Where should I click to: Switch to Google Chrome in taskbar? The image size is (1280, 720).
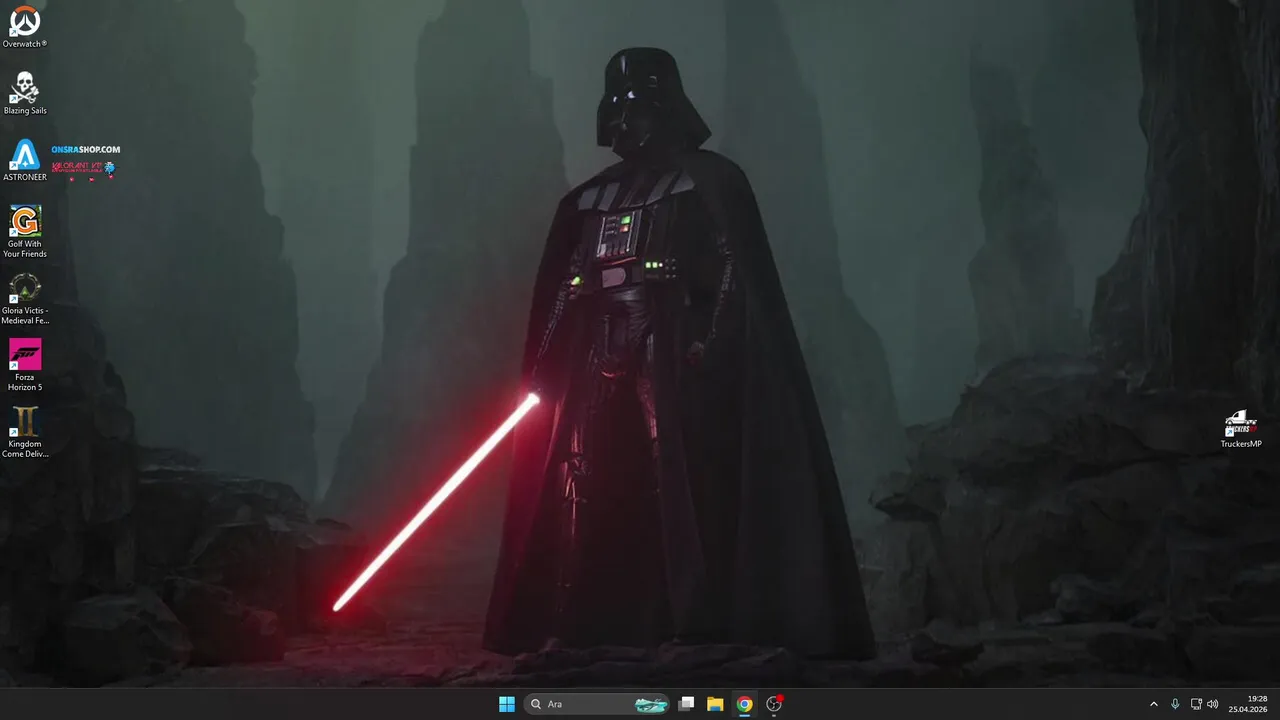(x=744, y=704)
